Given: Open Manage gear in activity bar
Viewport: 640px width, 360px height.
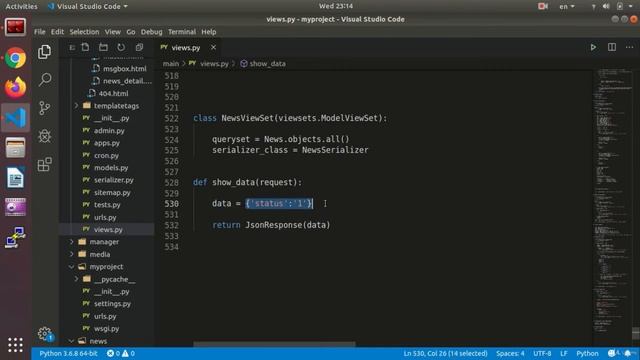Looking at the screenshot, I should [x=44, y=334].
